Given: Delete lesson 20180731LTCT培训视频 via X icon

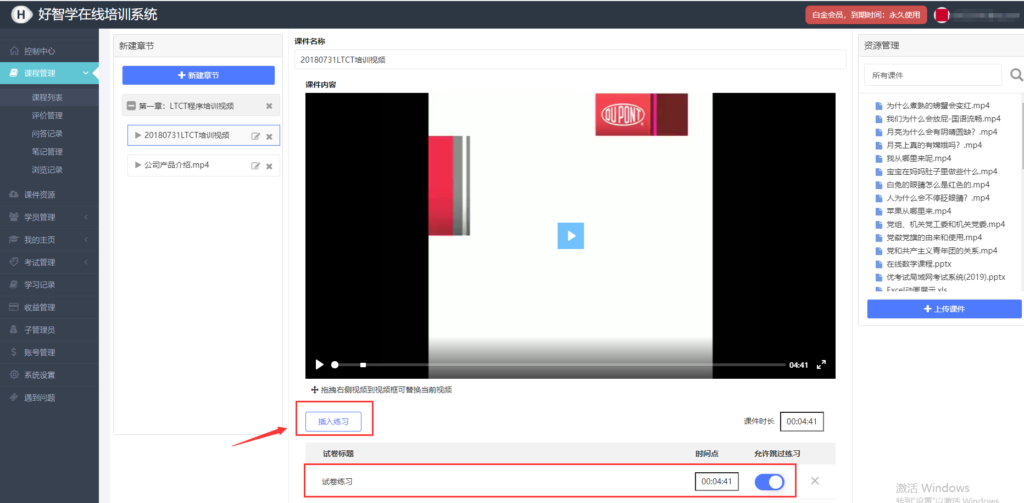Looking at the screenshot, I should pyautogui.click(x=269, y=136).
